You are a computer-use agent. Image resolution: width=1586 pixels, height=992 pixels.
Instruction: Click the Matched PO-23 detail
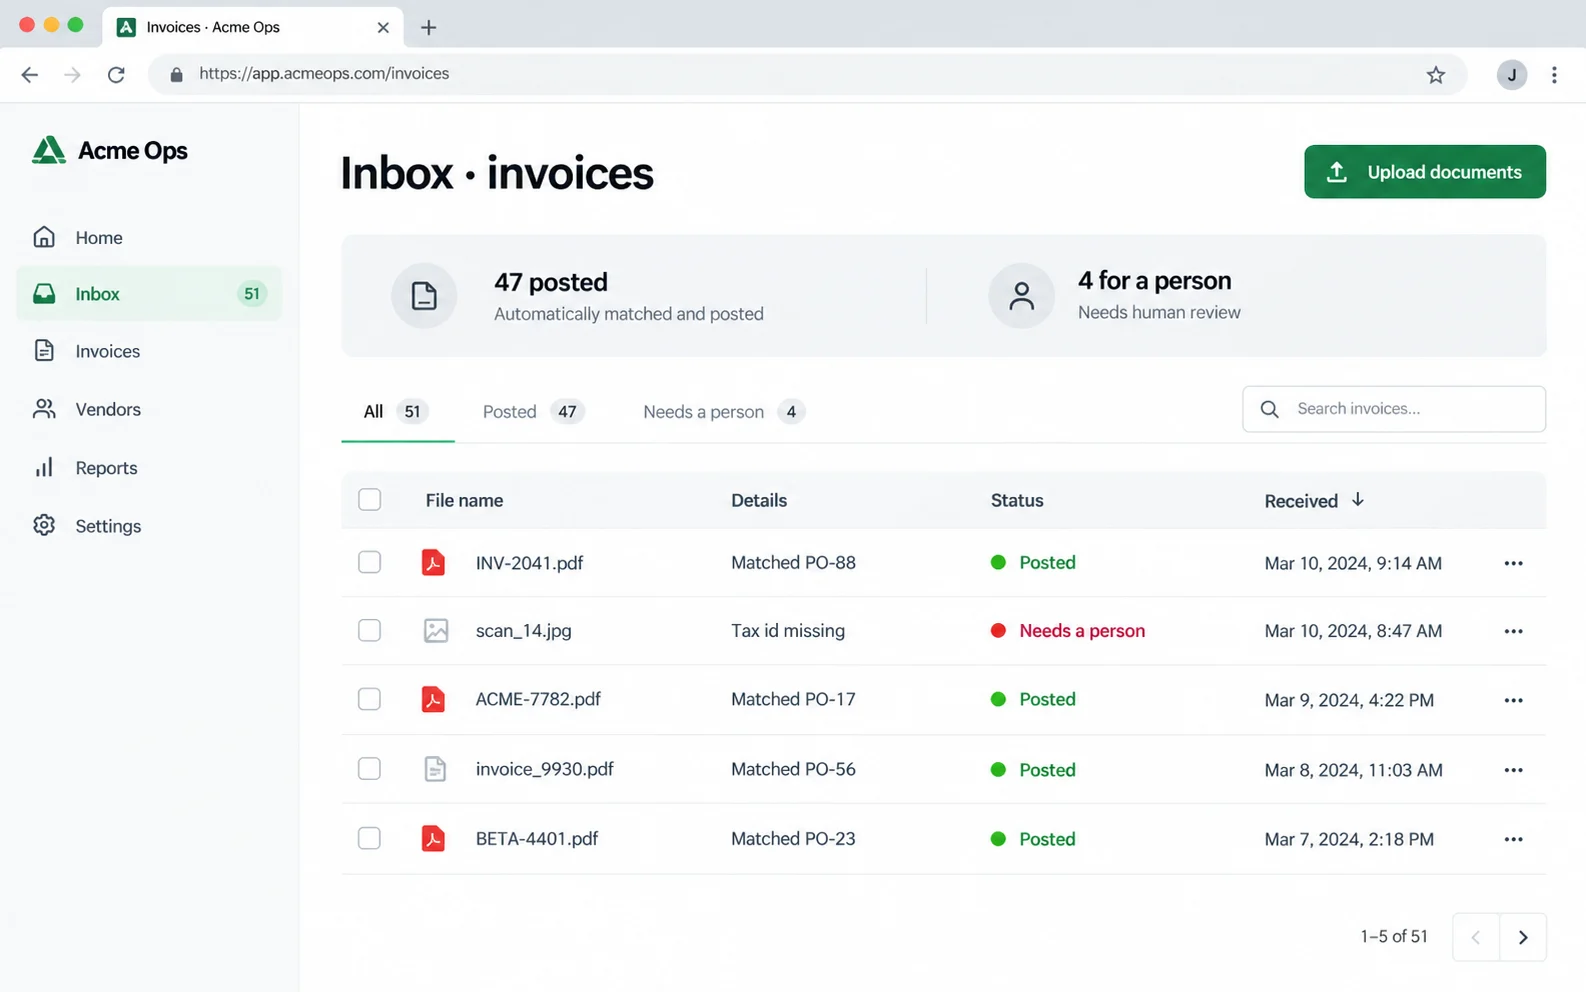tap(793, 838)
